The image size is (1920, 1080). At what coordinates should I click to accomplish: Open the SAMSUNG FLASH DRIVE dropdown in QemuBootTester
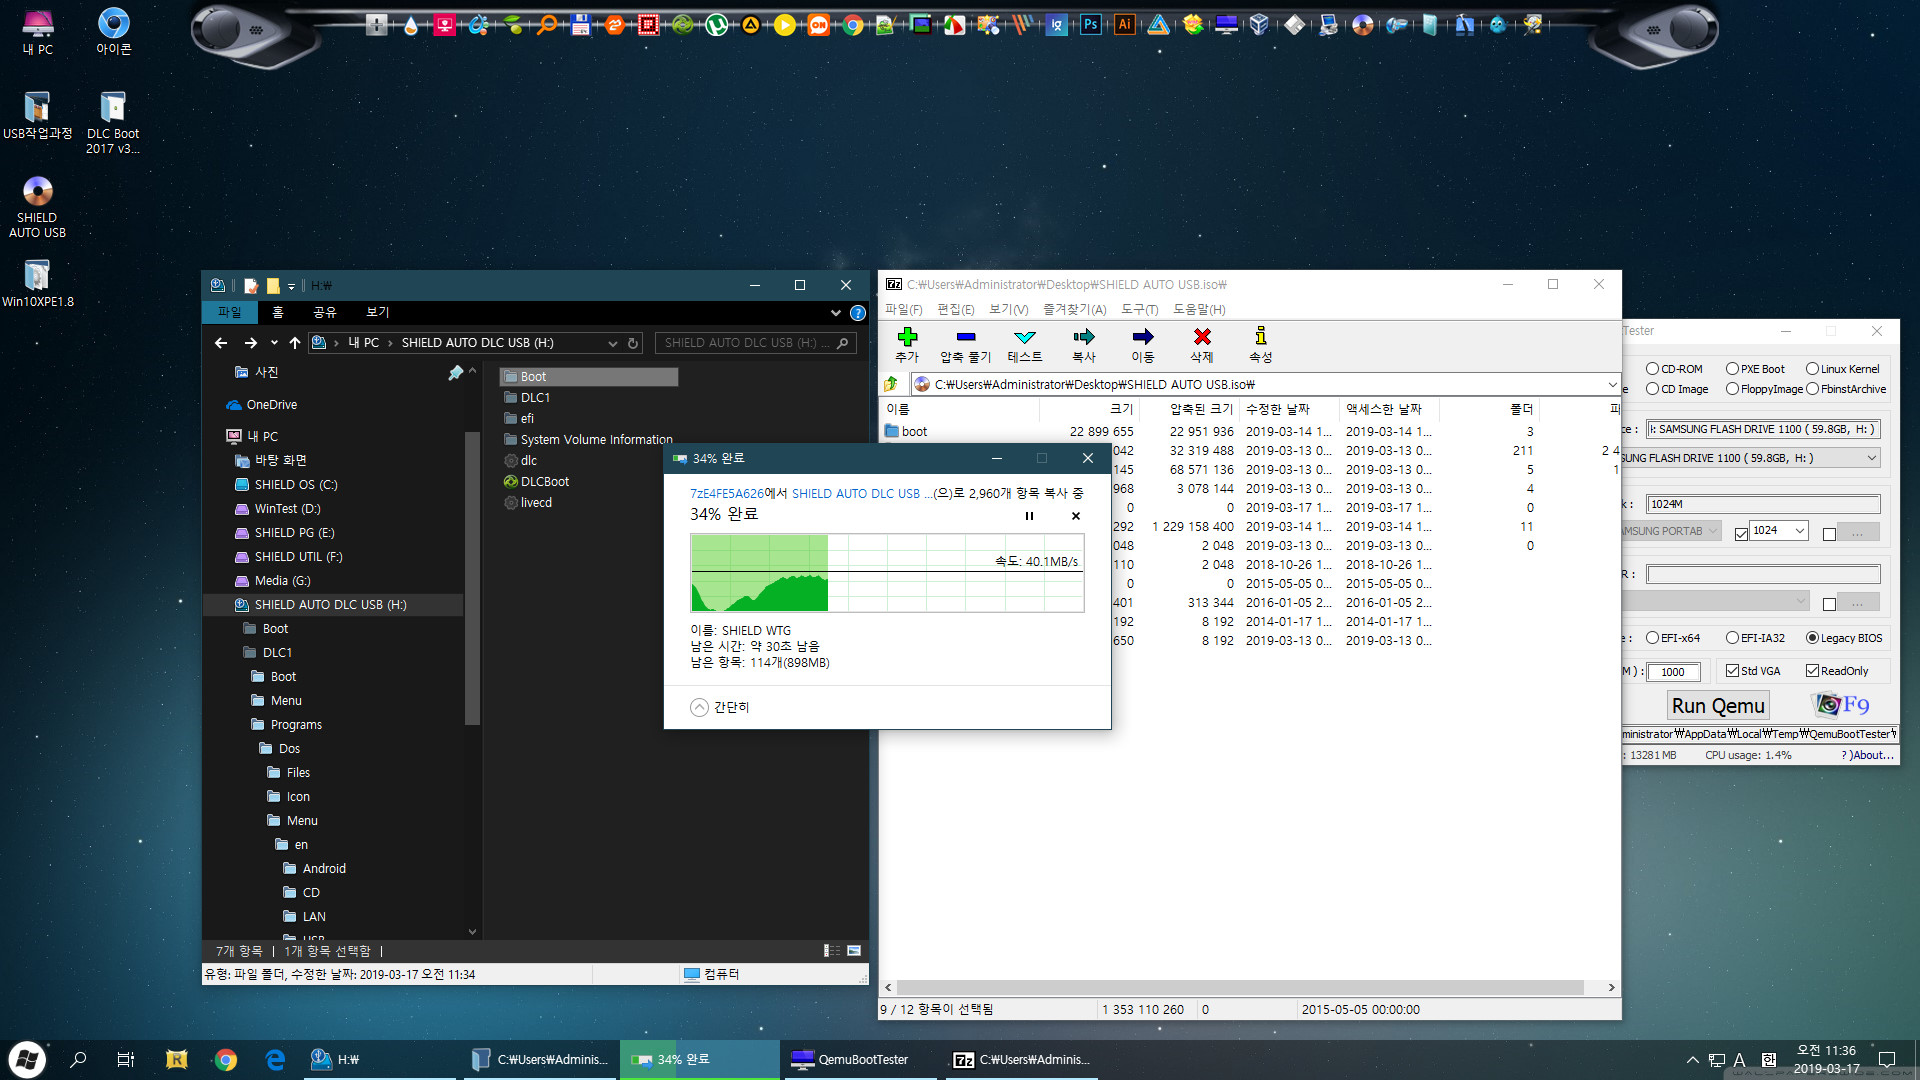[x=1871, y=458]
